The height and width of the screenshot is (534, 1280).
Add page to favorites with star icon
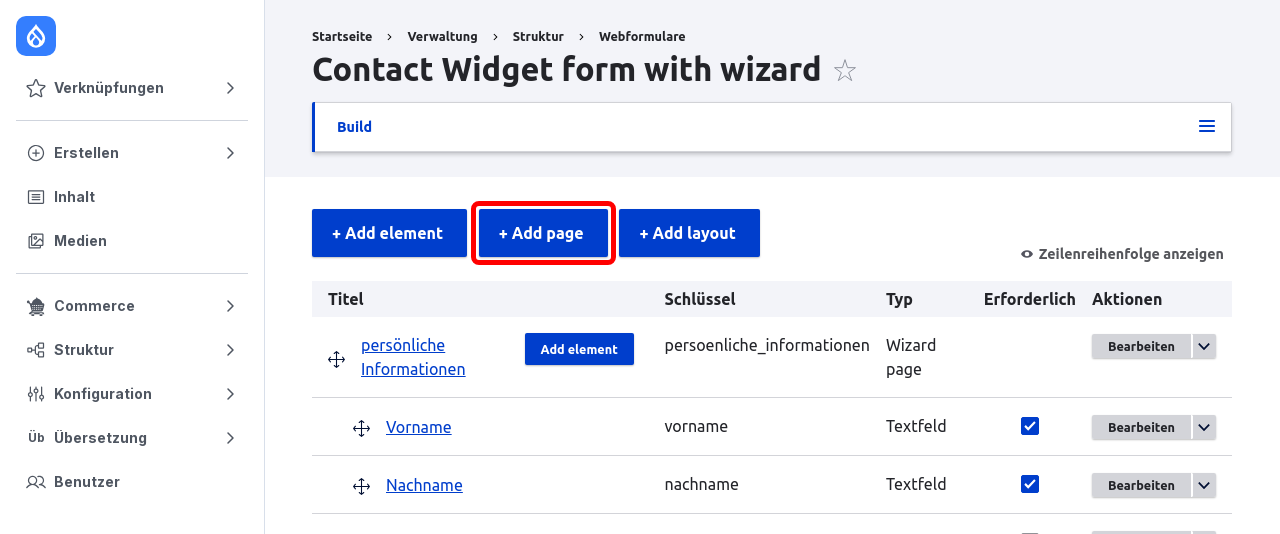pyautogui.click(x=845, y=71)
